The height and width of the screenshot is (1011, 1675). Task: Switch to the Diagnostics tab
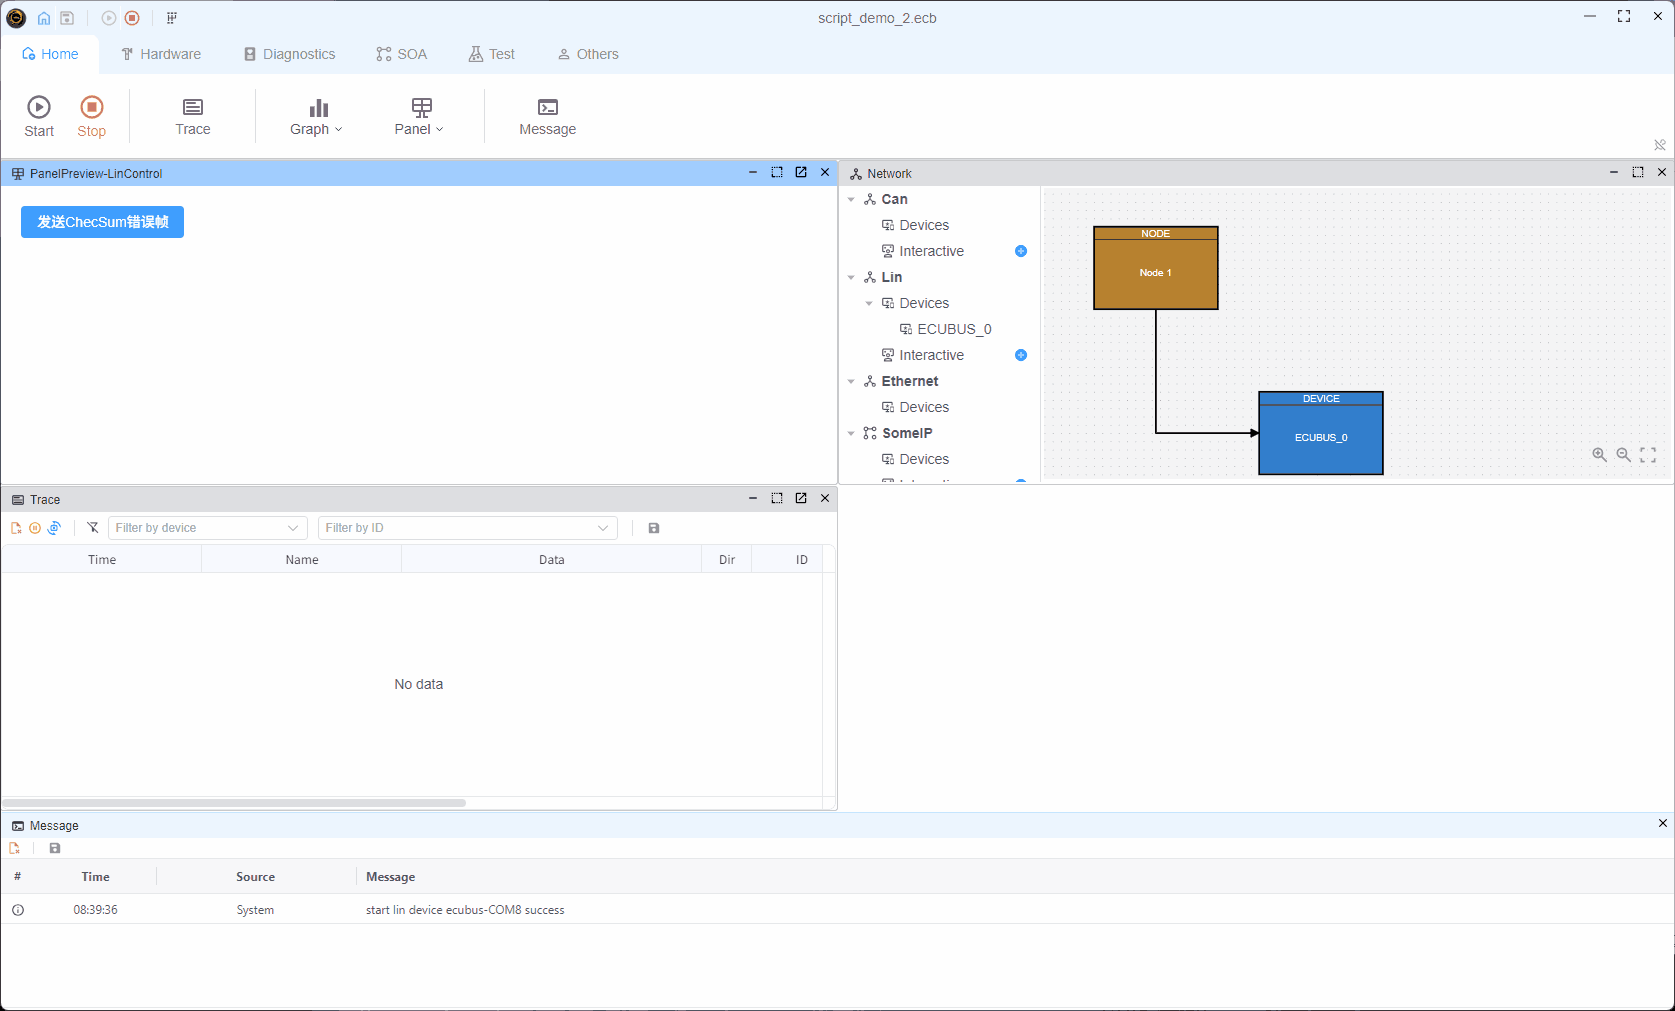290,54
